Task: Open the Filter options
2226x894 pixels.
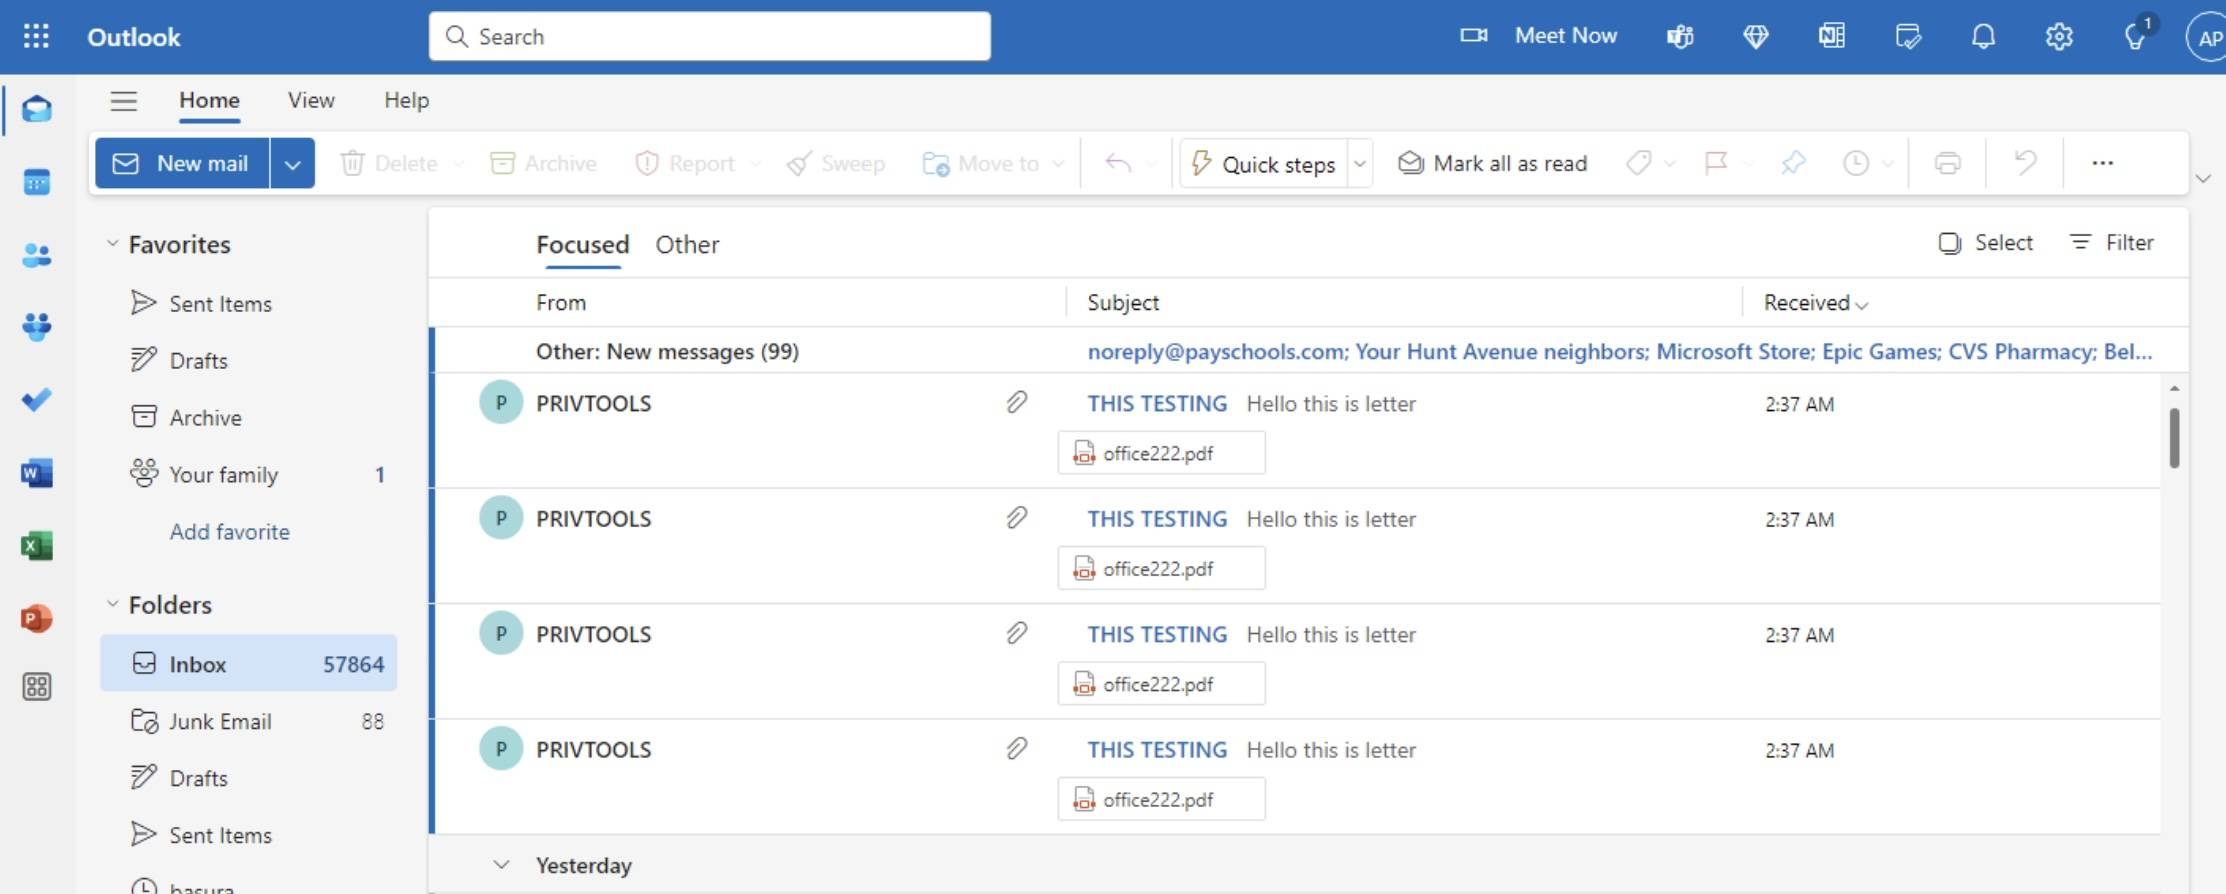Action: 2111,243
